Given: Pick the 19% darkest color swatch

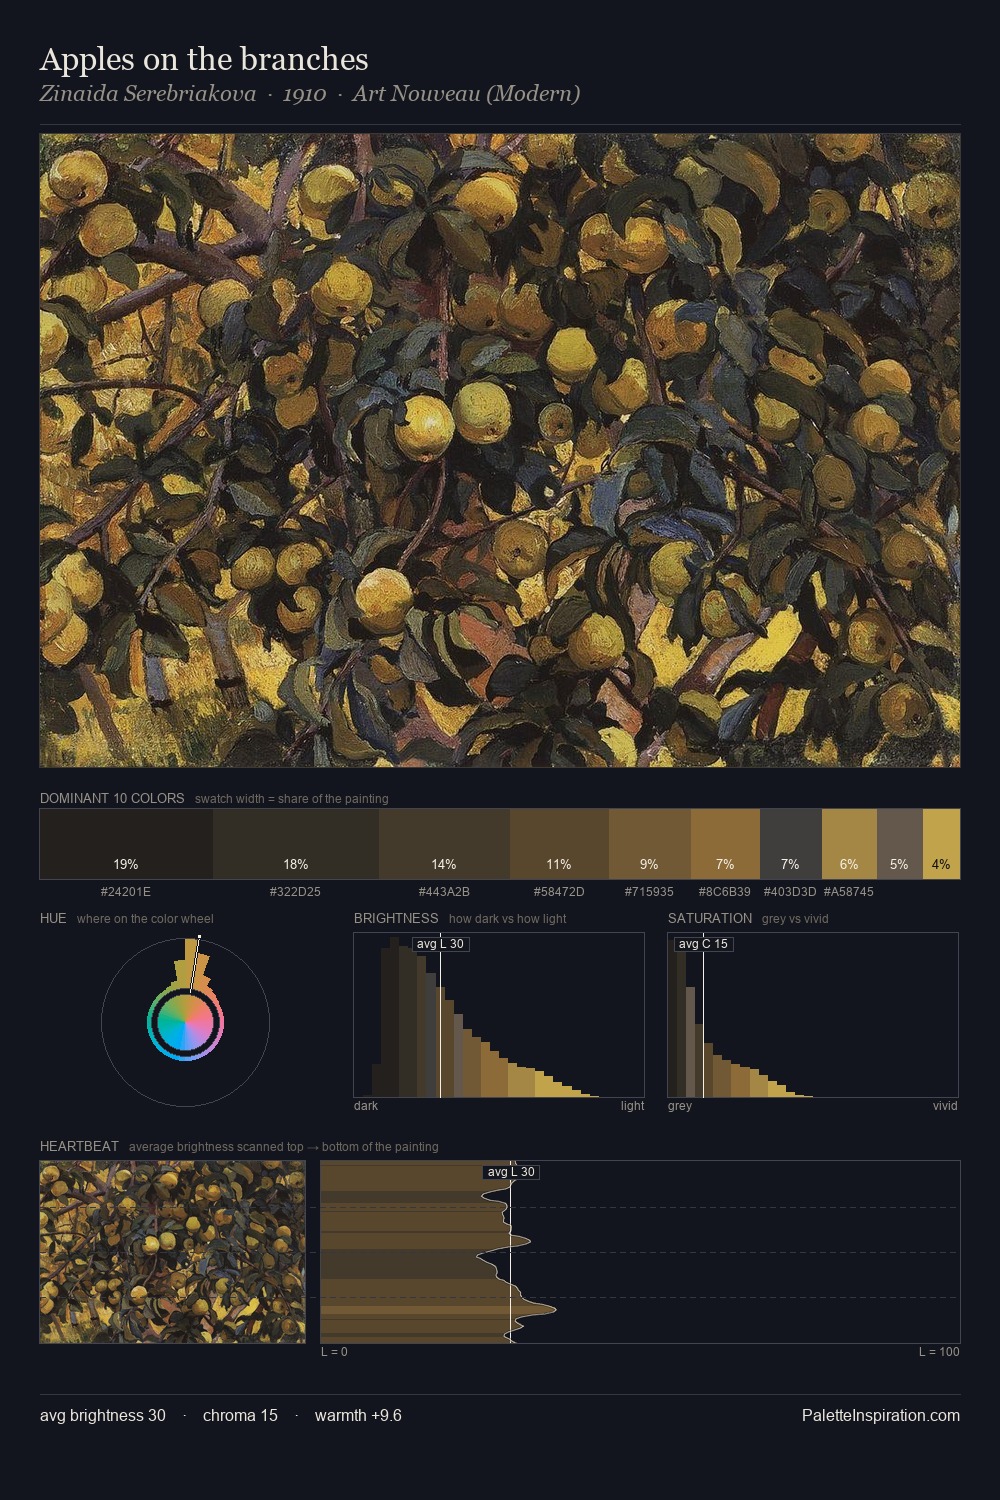Looking at the screenshot, I should click(x=126, y=844).
